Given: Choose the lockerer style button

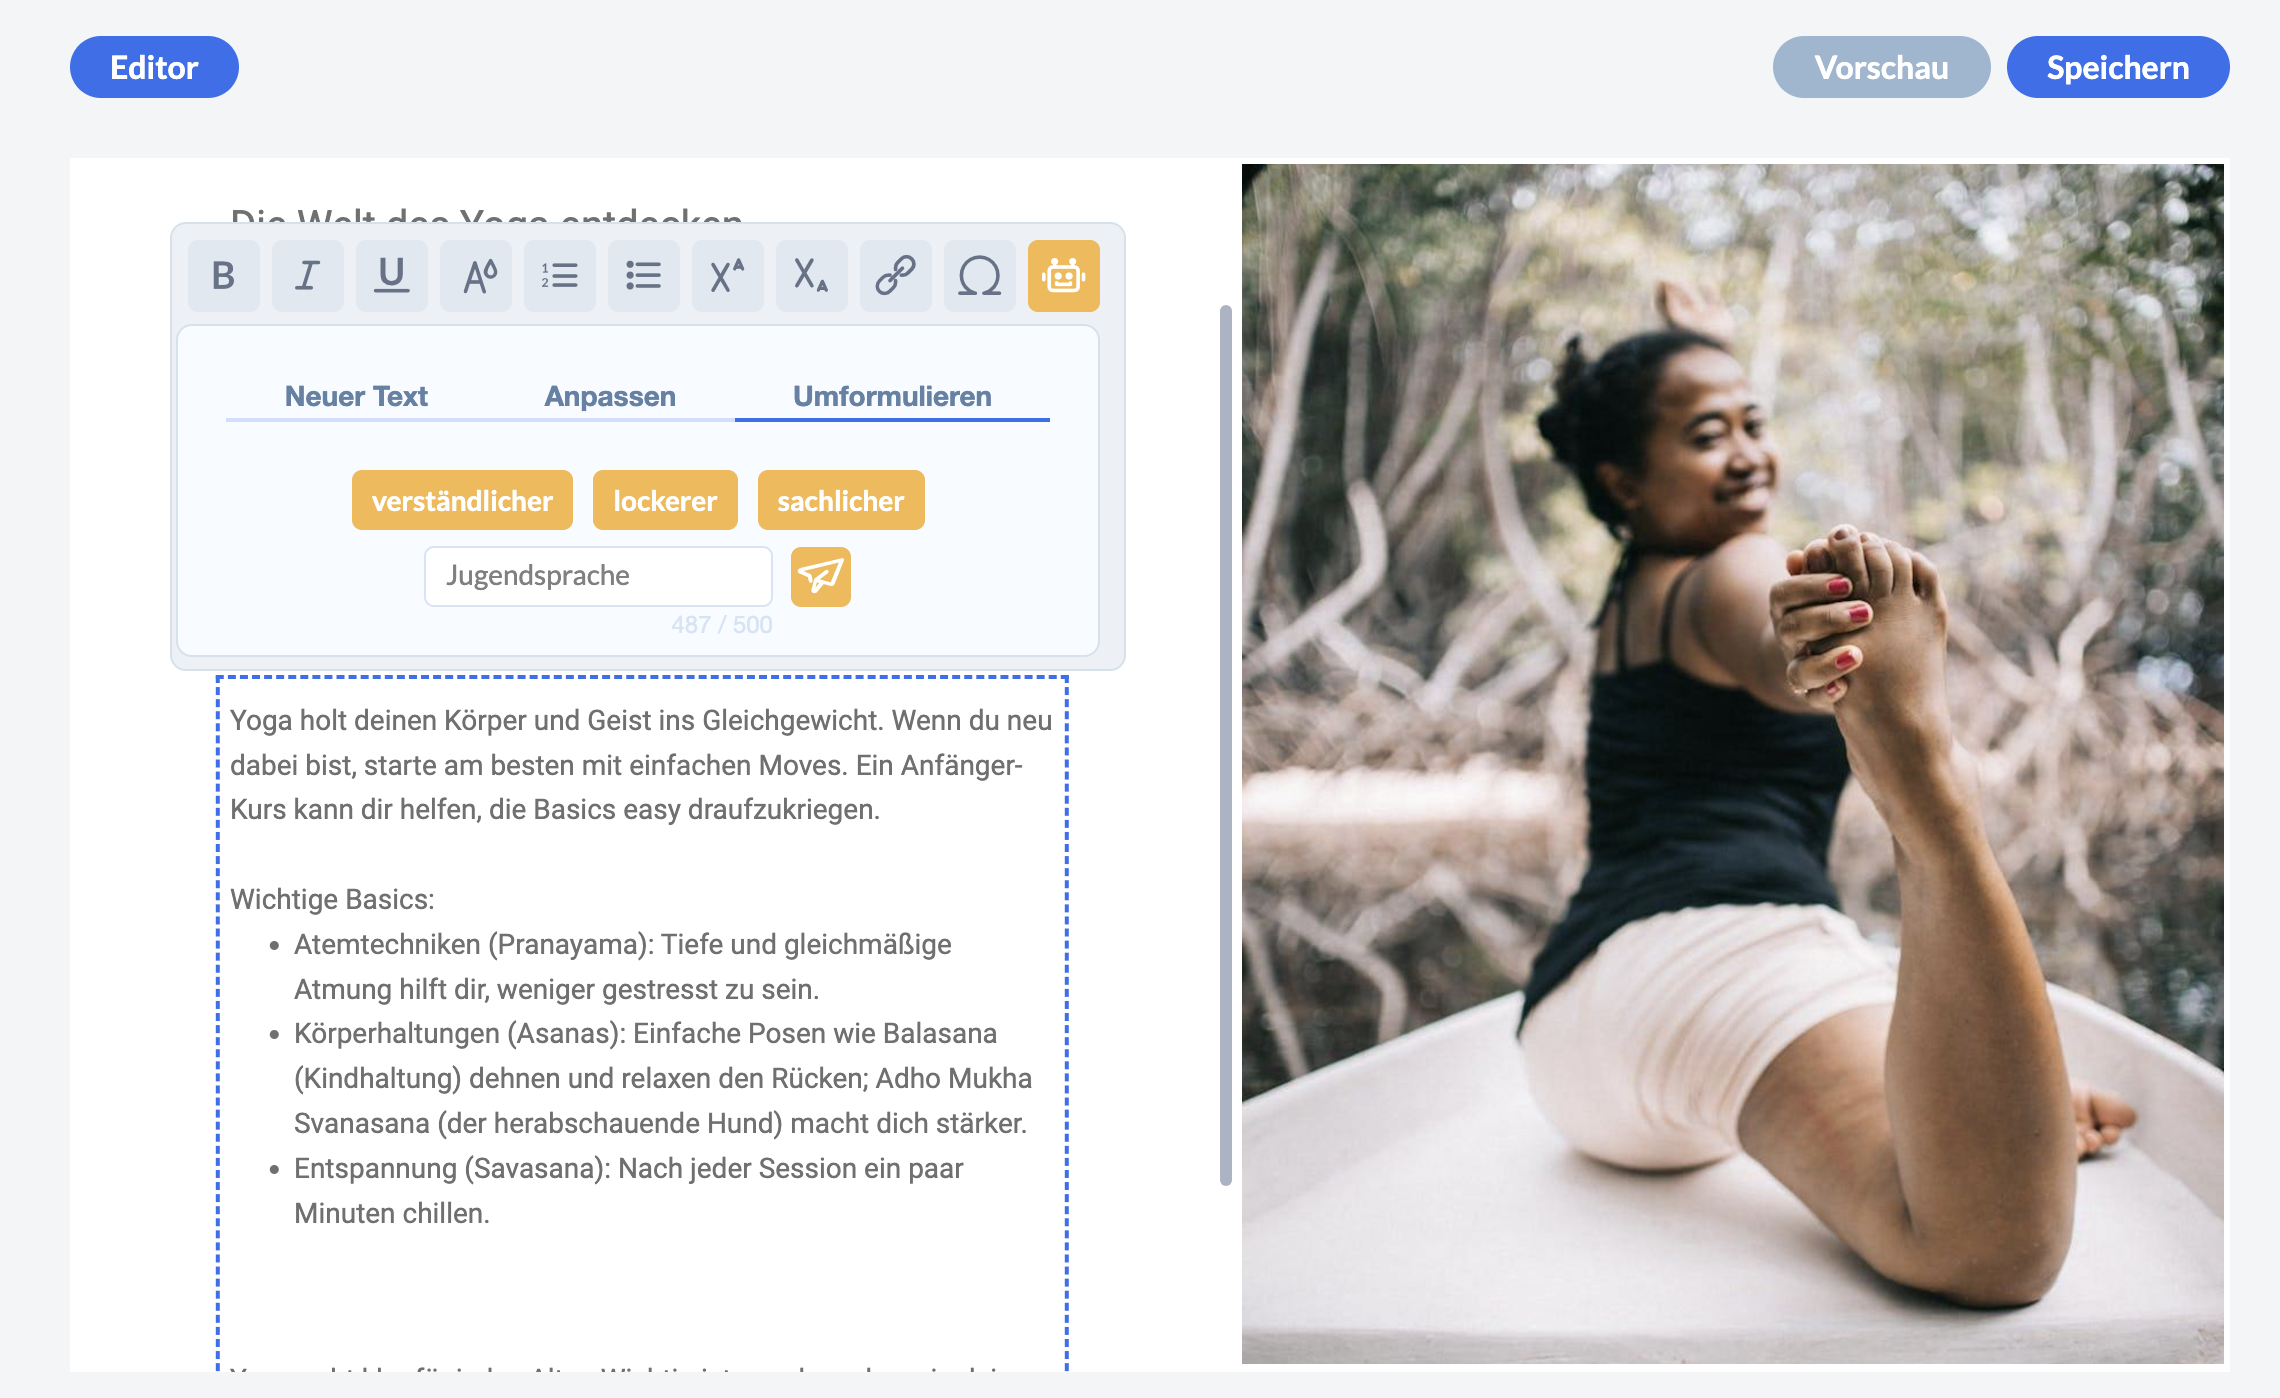Looking at the screenshot, I should point(665,500).
